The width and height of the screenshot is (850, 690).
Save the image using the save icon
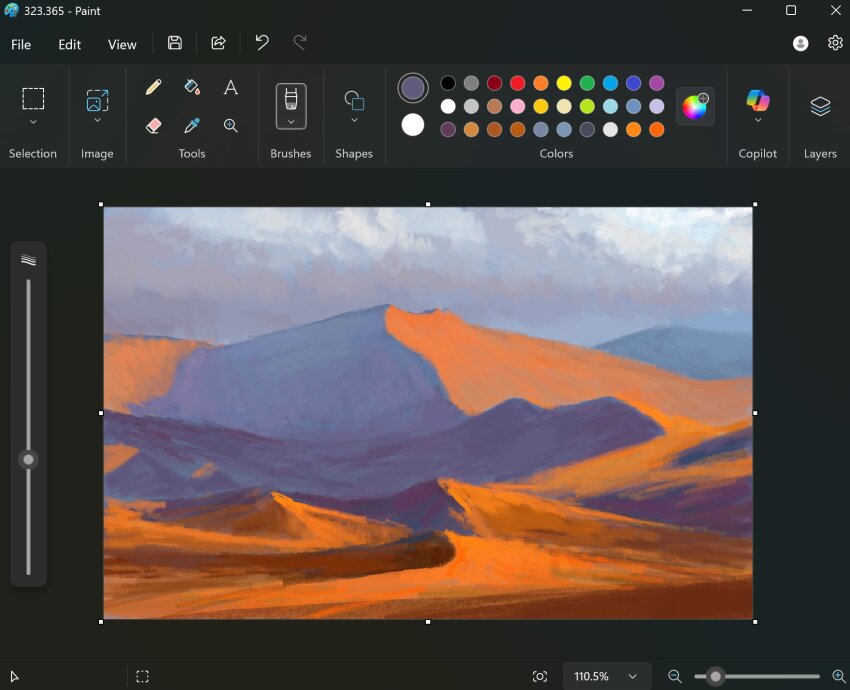(x=174, y=43)
